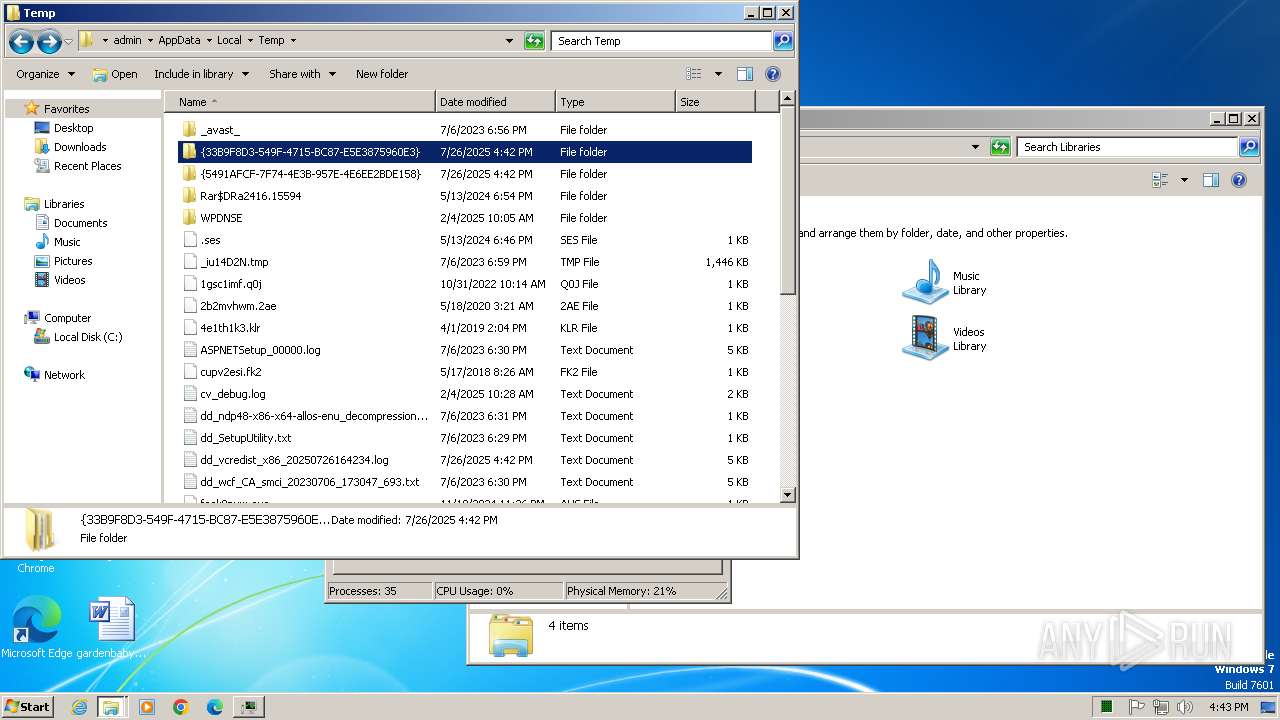1280x720 pixels.
Task: Change your view icon in Temp window
Action: click(x=694, y=74)
